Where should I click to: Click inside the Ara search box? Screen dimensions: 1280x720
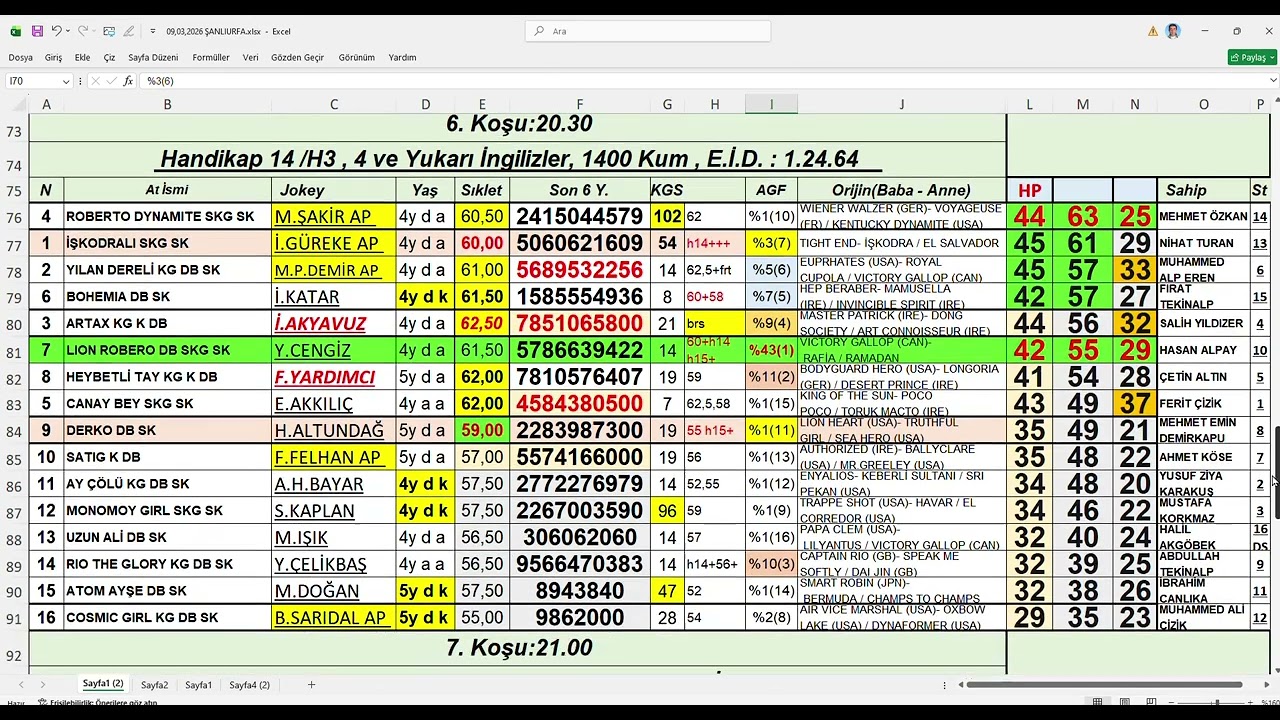tap(648, 31)
